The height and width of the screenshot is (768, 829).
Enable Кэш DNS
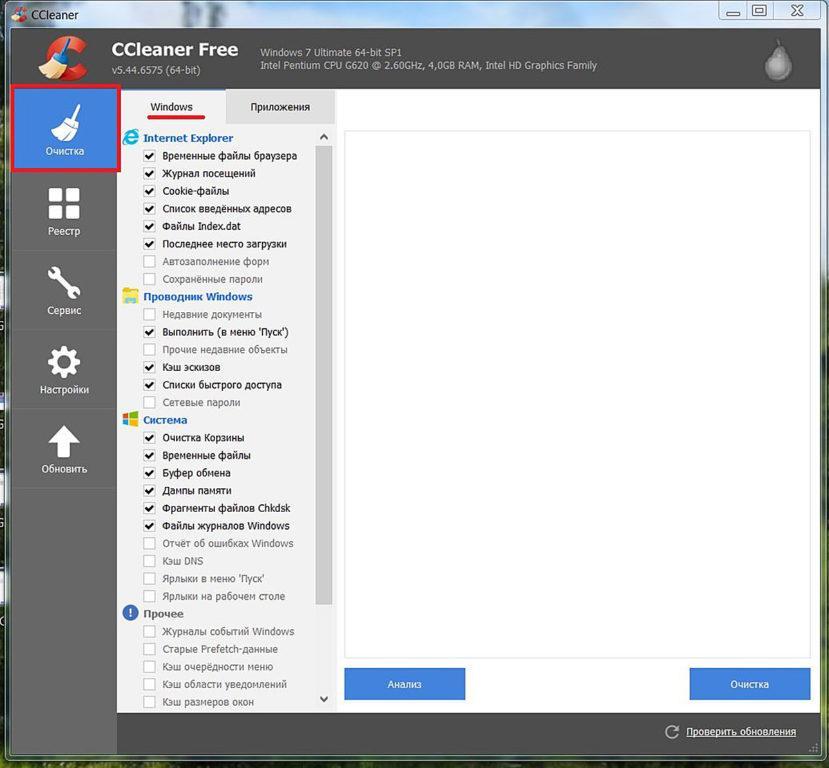[x=150, y=561]
